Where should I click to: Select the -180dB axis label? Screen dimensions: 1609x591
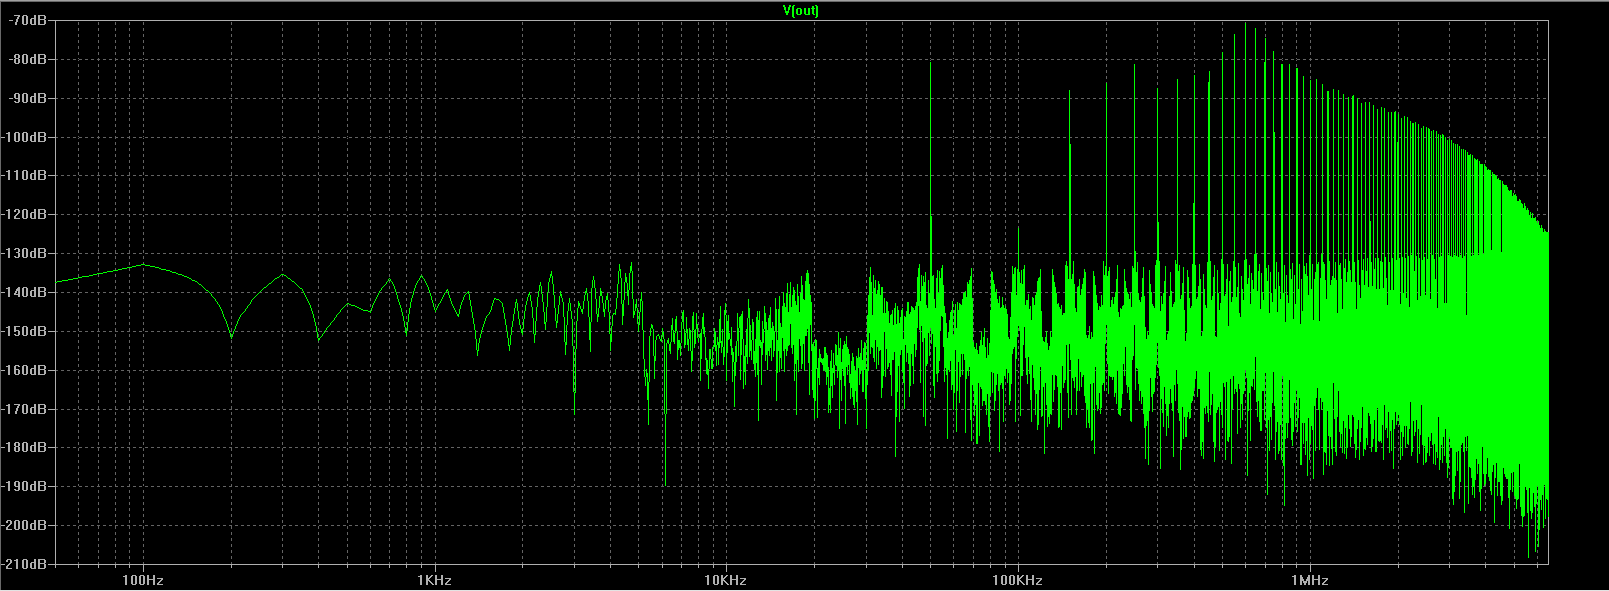point(24,448)
